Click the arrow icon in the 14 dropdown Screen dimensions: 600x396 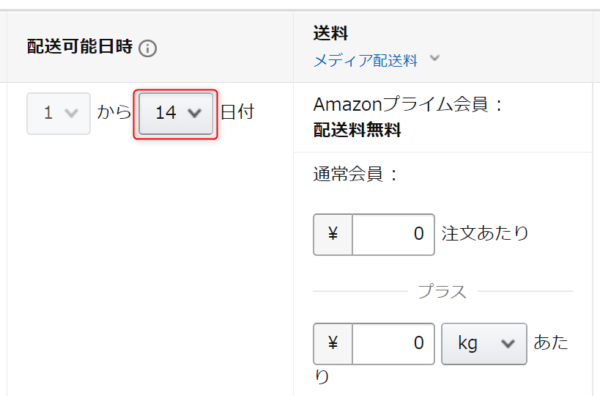pyautogui.click(x=194, y=113)
